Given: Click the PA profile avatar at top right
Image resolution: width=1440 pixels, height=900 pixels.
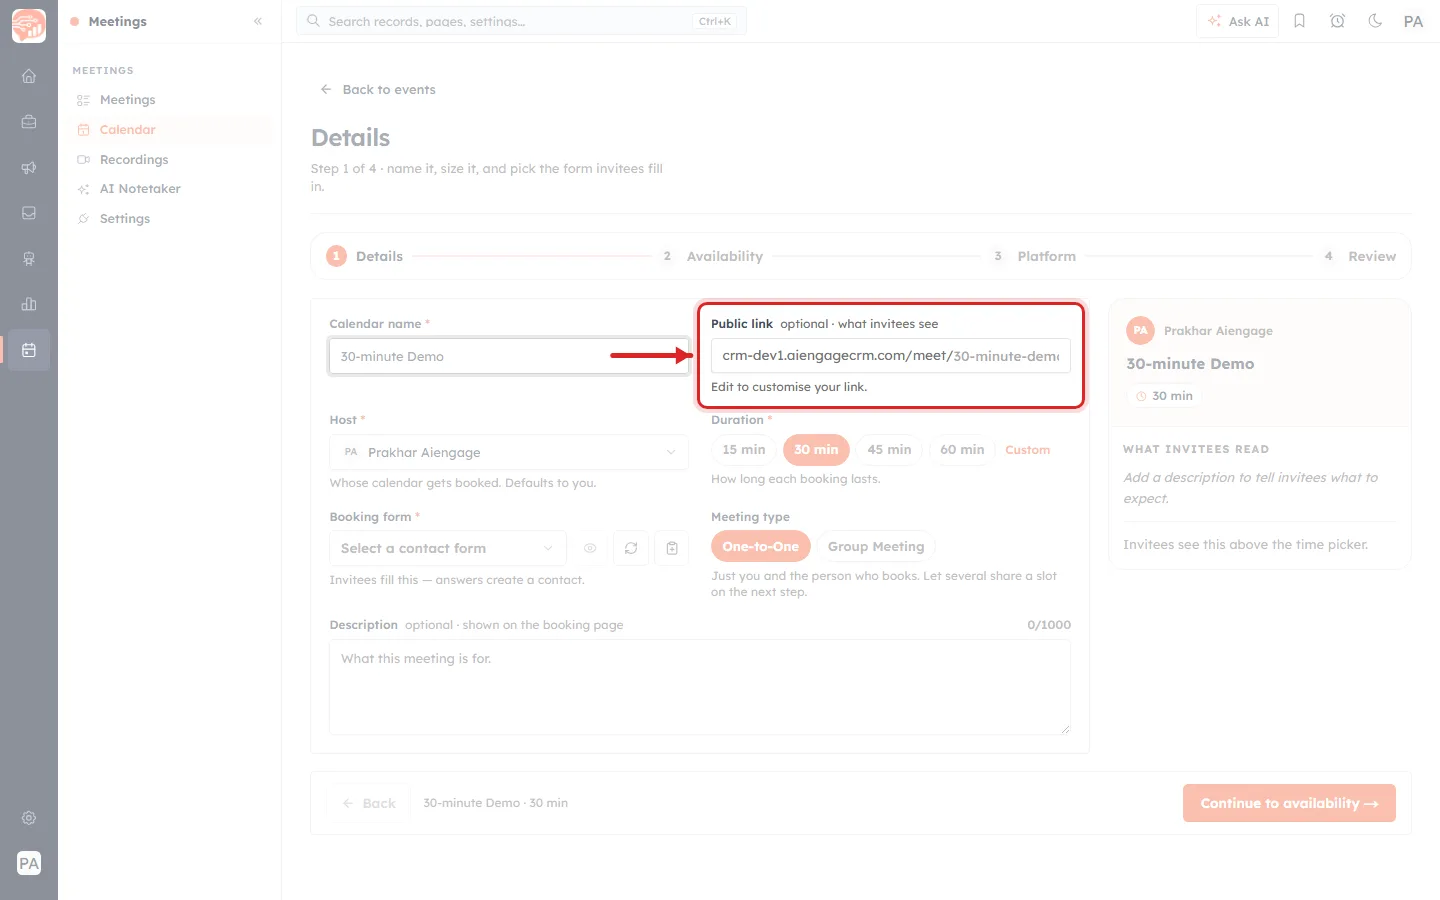Looking at the screenshot, I should [x=1413, y=21].
